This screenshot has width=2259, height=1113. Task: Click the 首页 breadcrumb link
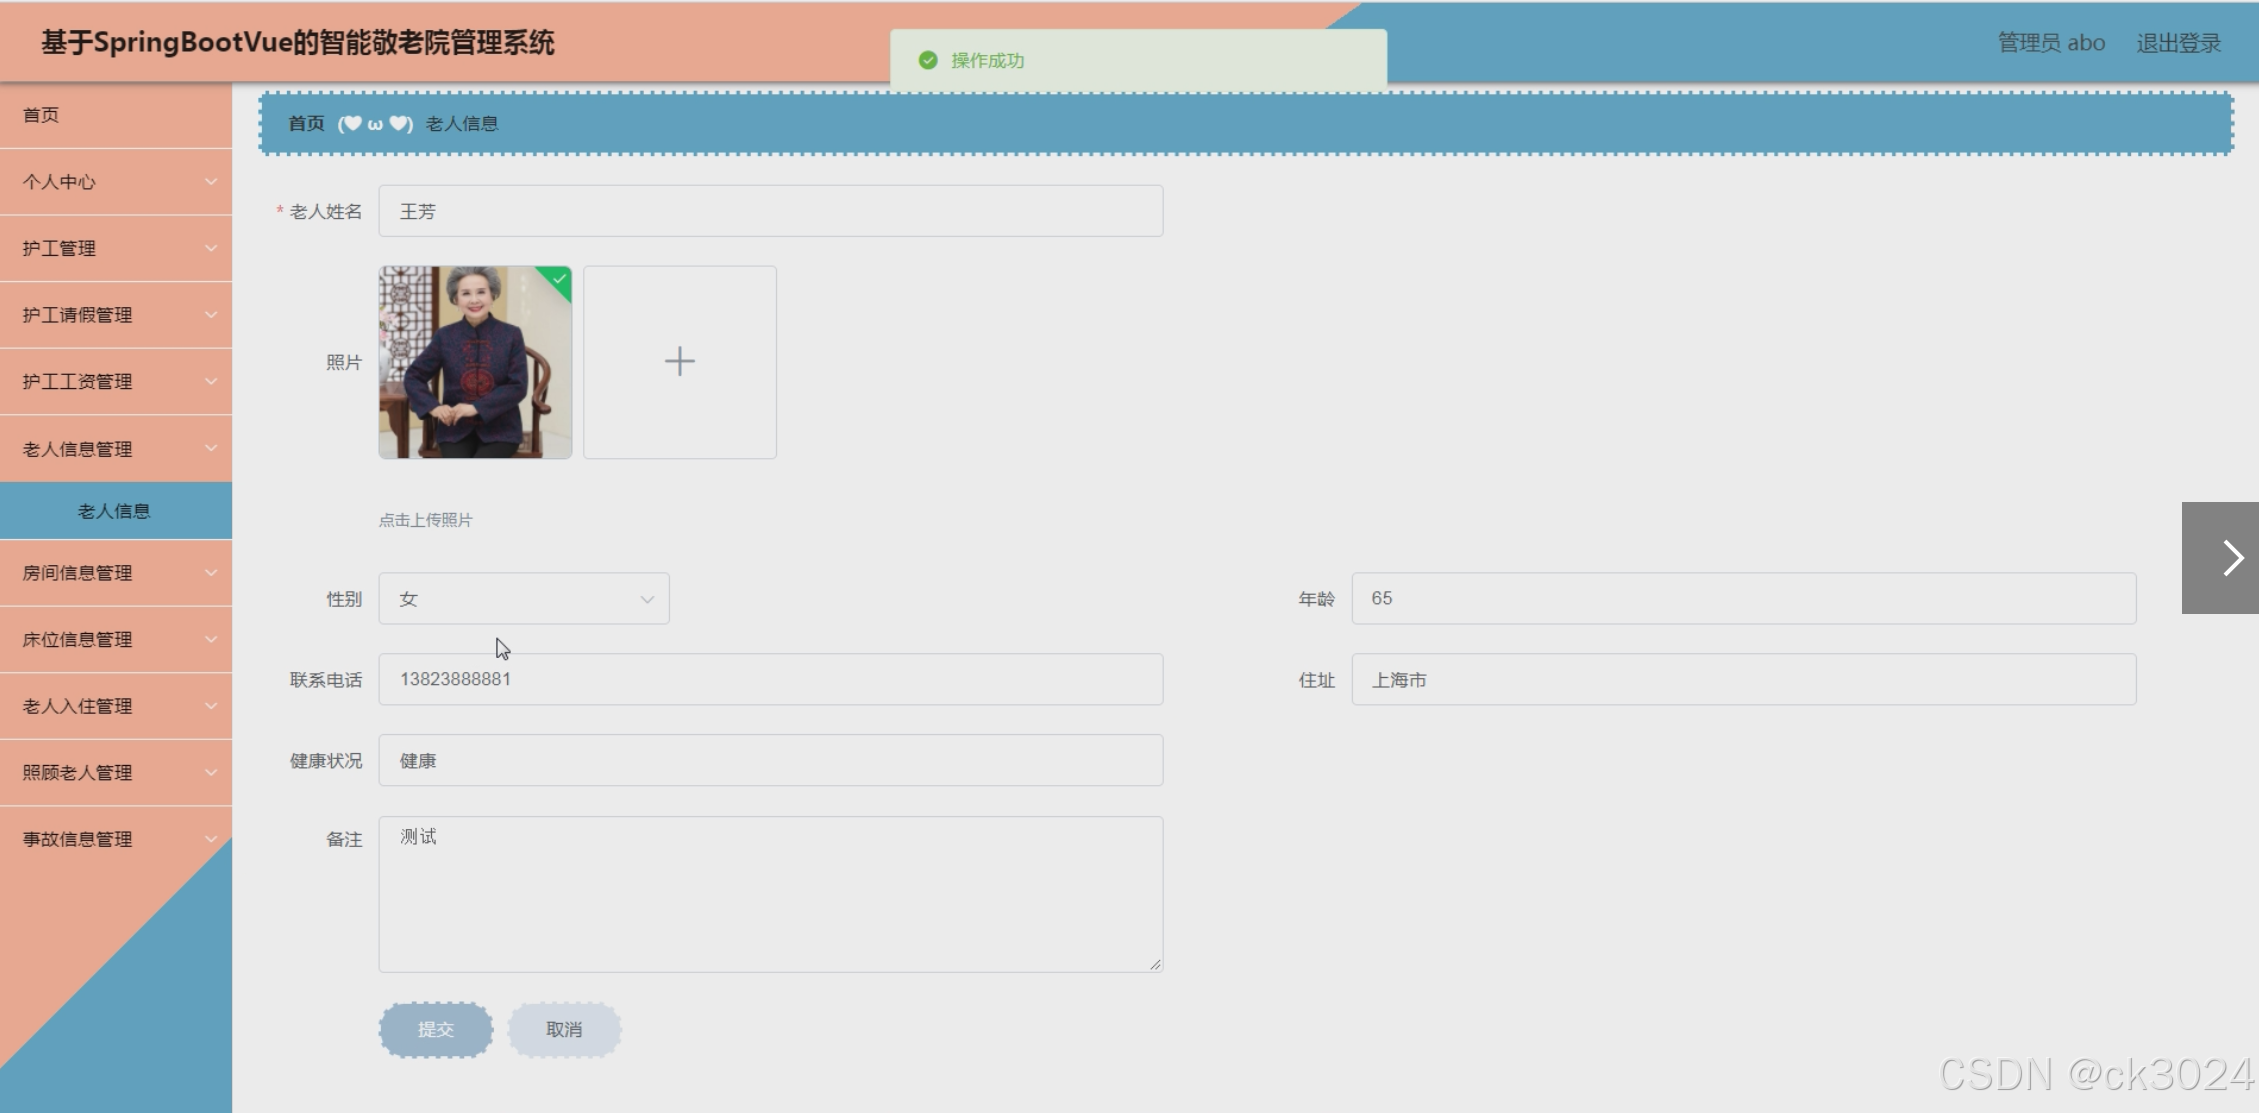click(306, 124)
